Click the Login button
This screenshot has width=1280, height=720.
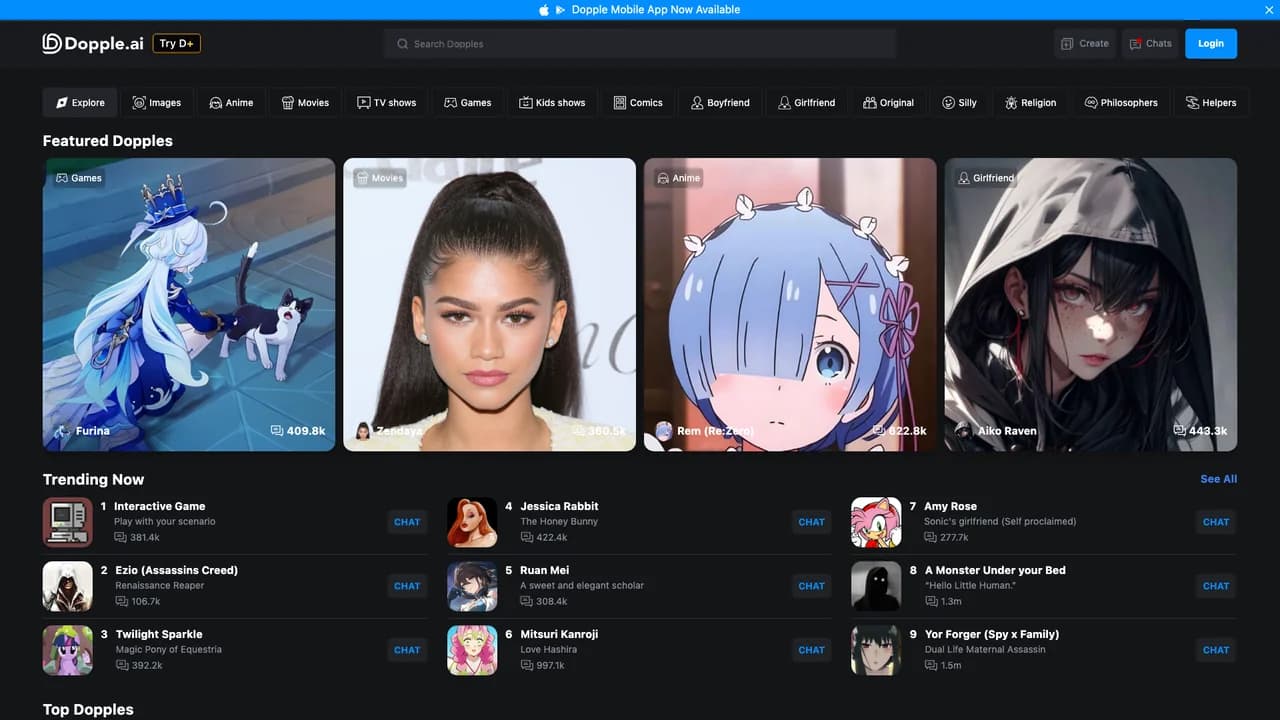coord(1211,43)
